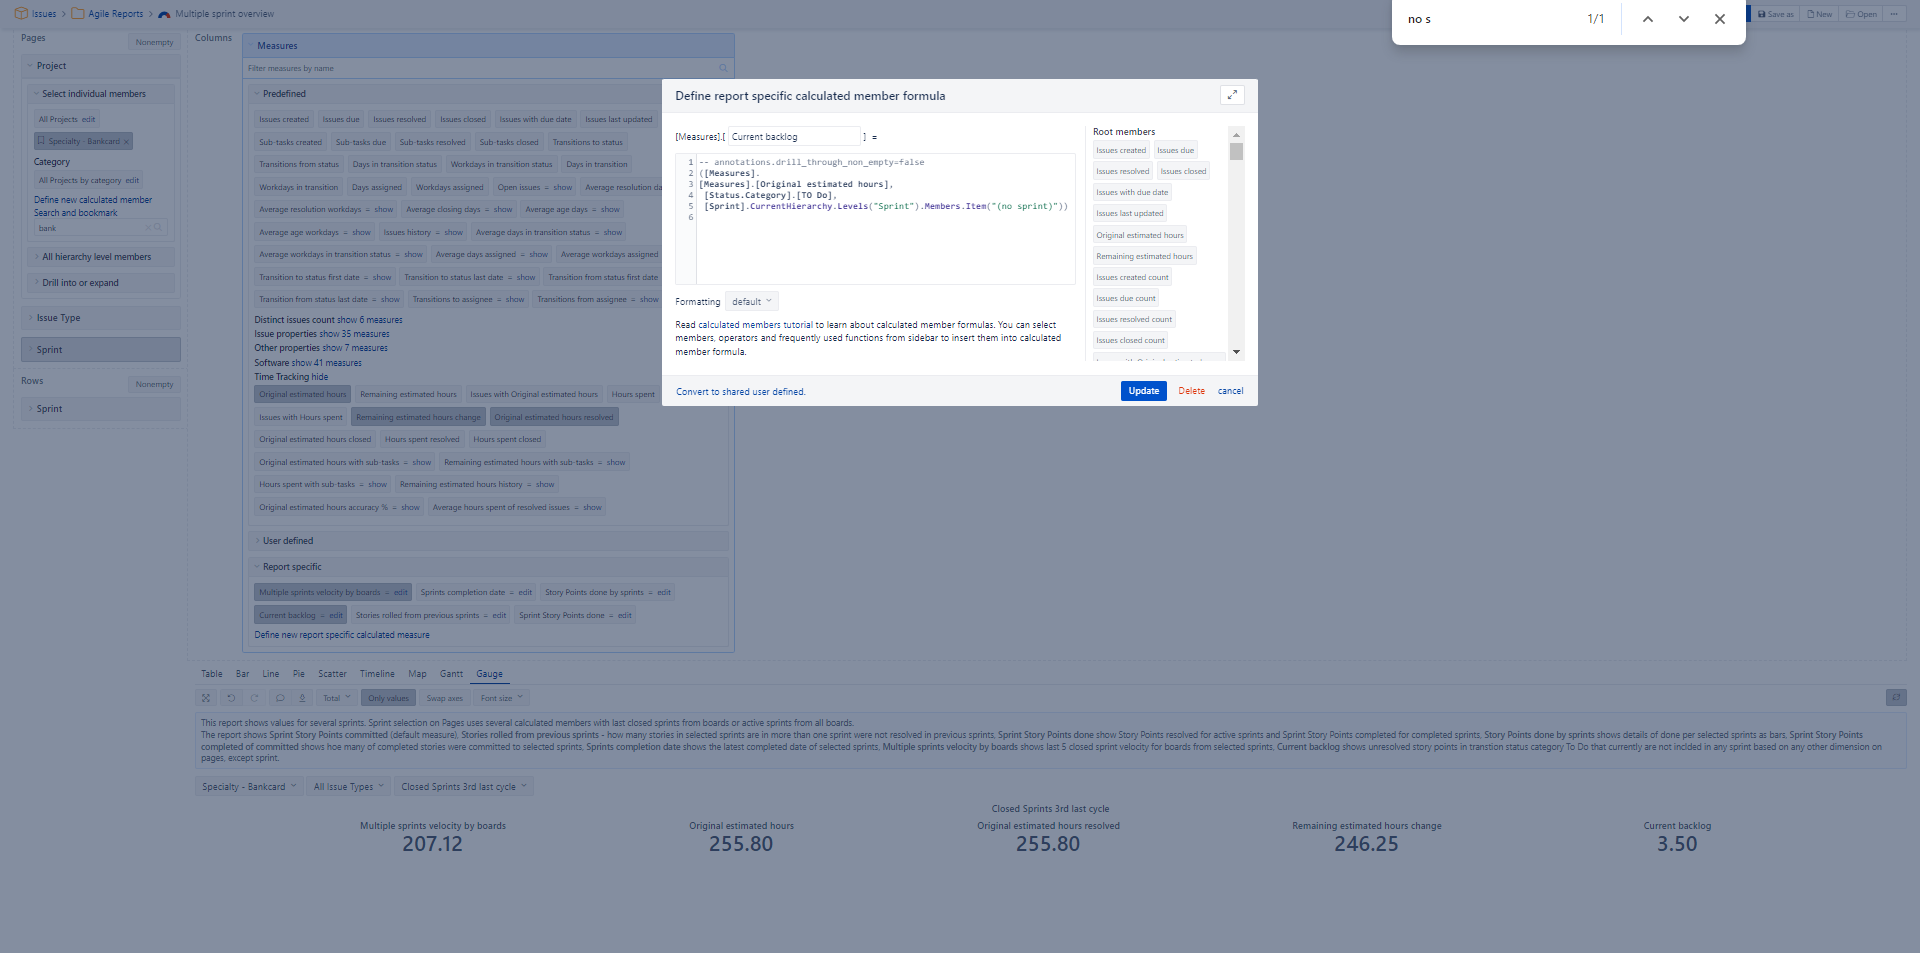Expand the formula dialog to full screen
The height and width of the screenshot is (953, 1920).
[x=1232, y=95]
